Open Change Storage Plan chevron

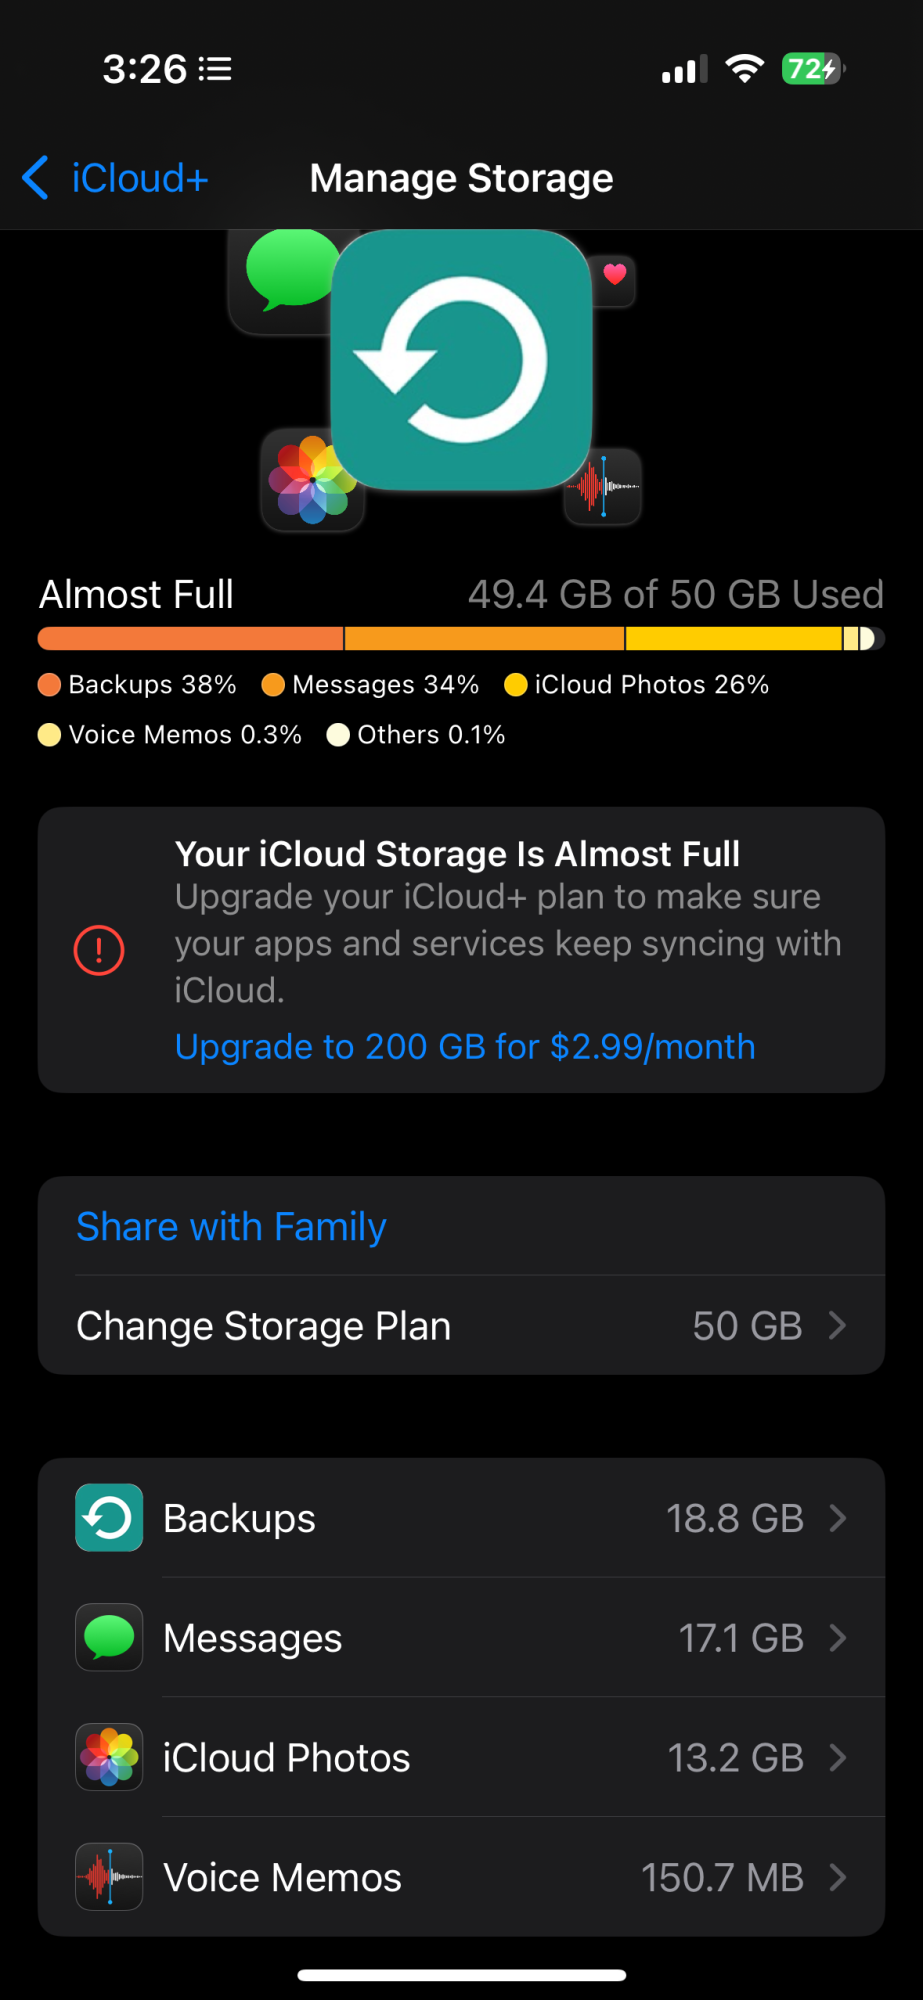[838, 1326]
